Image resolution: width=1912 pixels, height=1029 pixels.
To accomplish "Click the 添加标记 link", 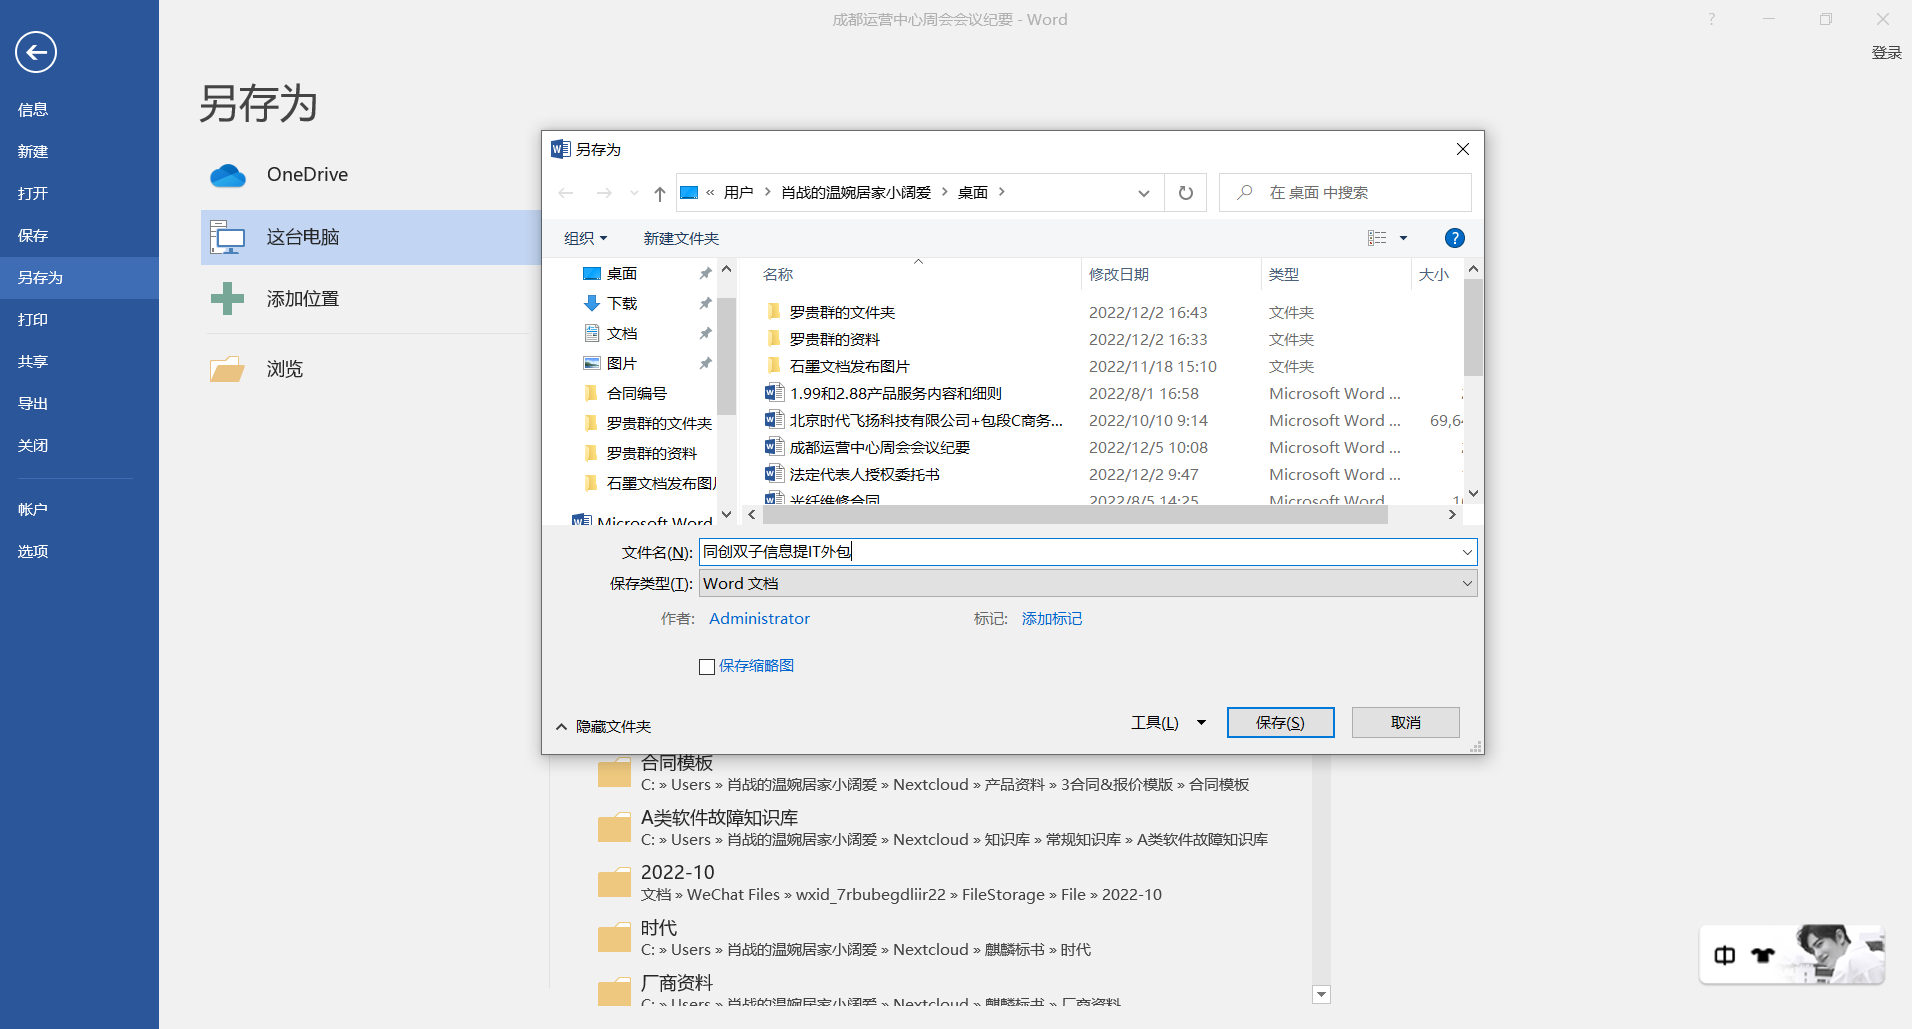I will [1051, 618].
